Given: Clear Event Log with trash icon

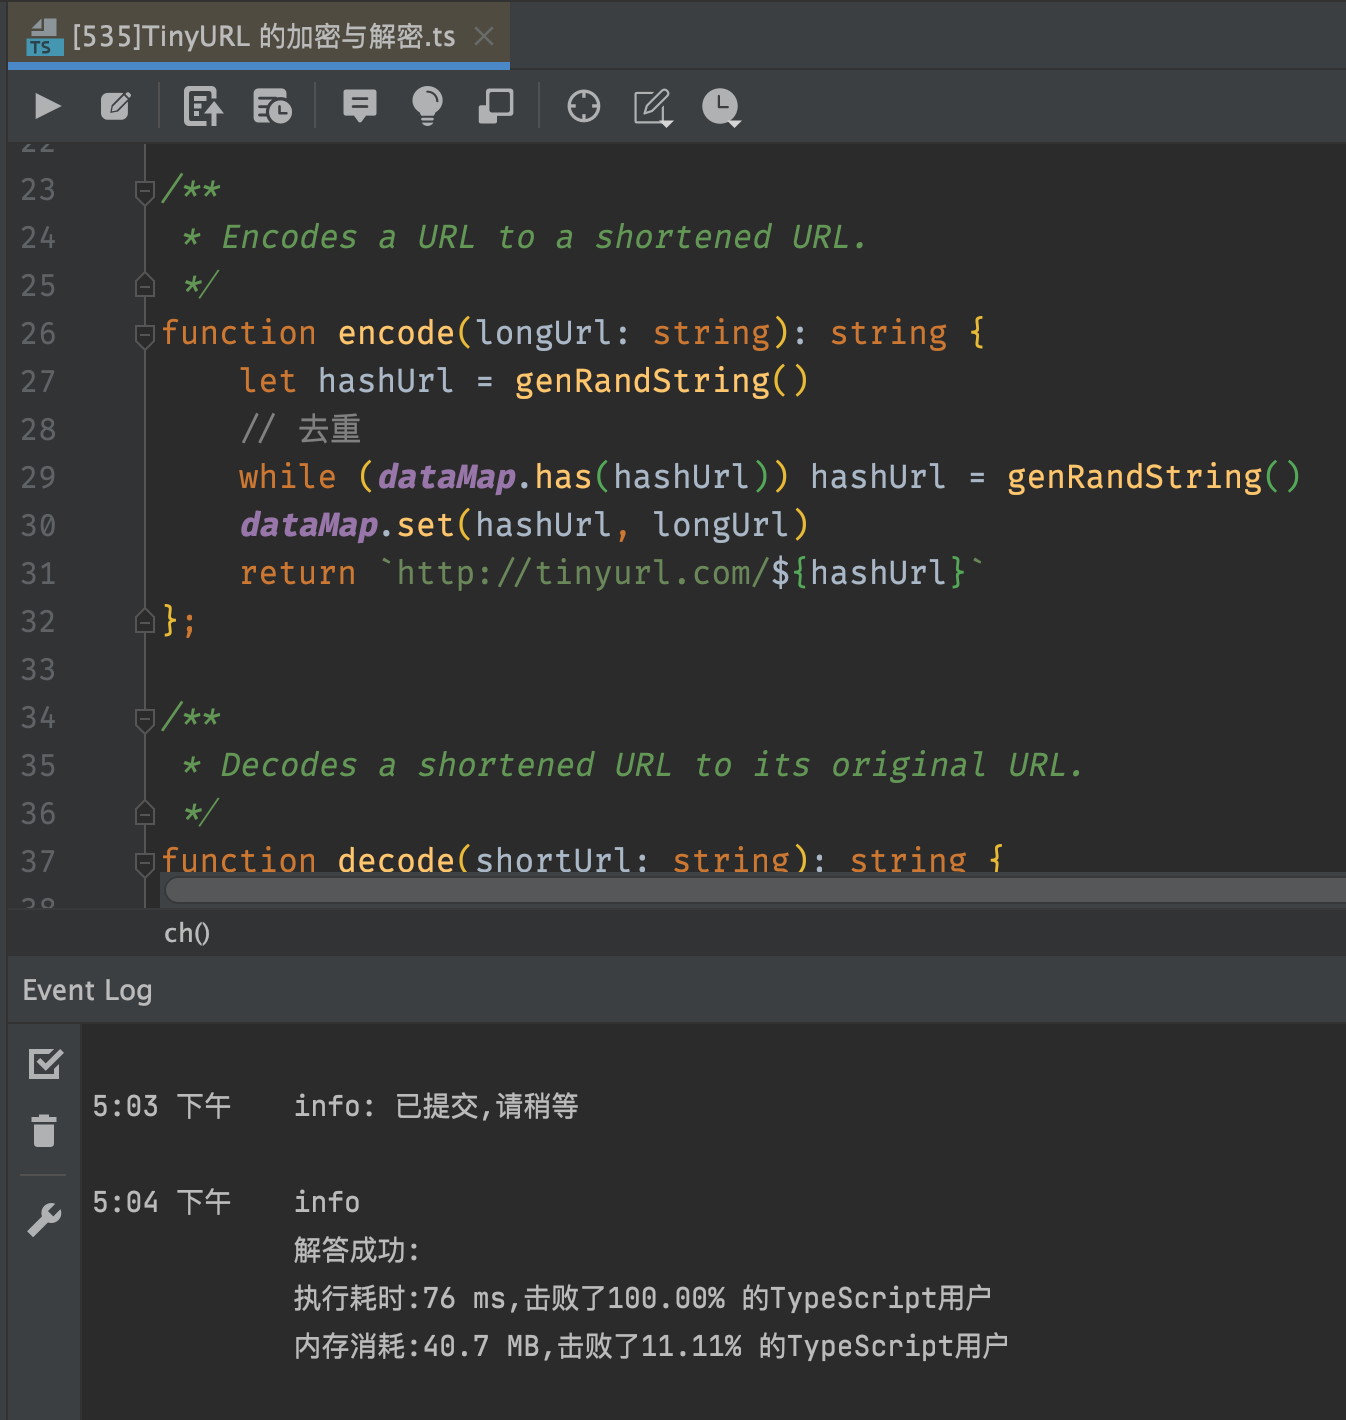Looking at the screenshot, I should pyautogui.click(x=44, y=1130).
